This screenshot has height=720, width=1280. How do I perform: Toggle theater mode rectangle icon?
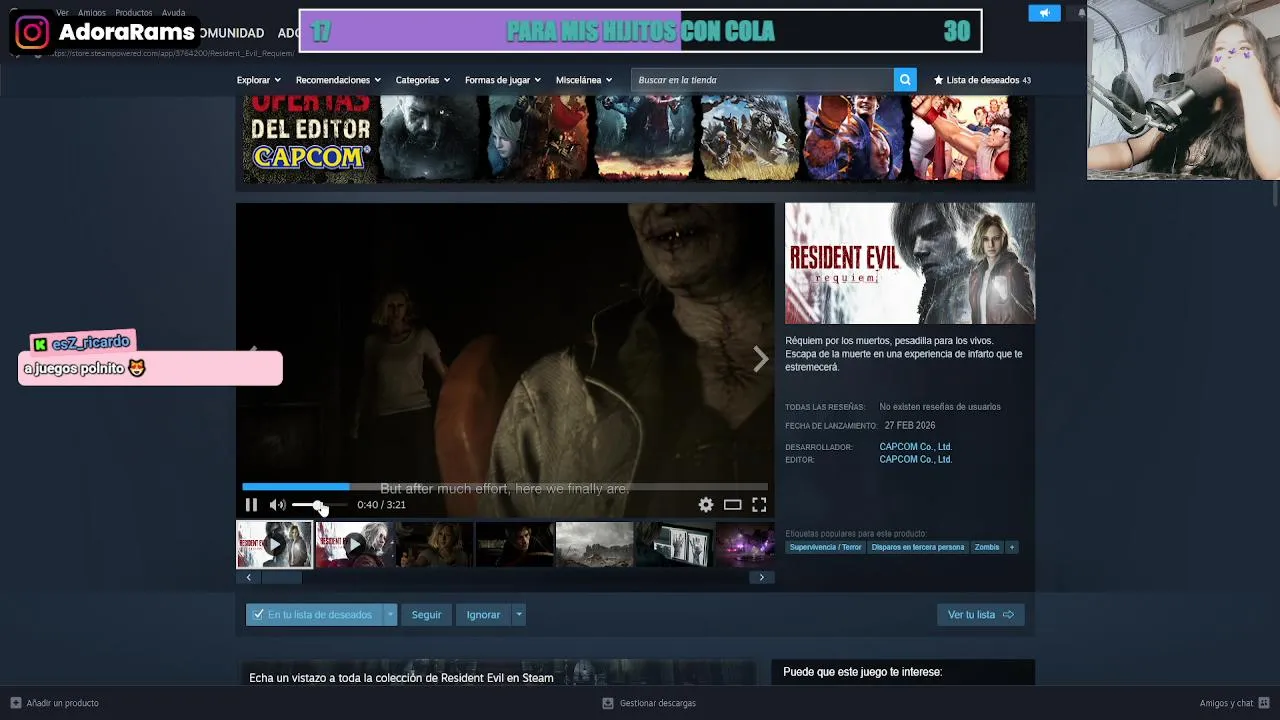tap(733, 505)
